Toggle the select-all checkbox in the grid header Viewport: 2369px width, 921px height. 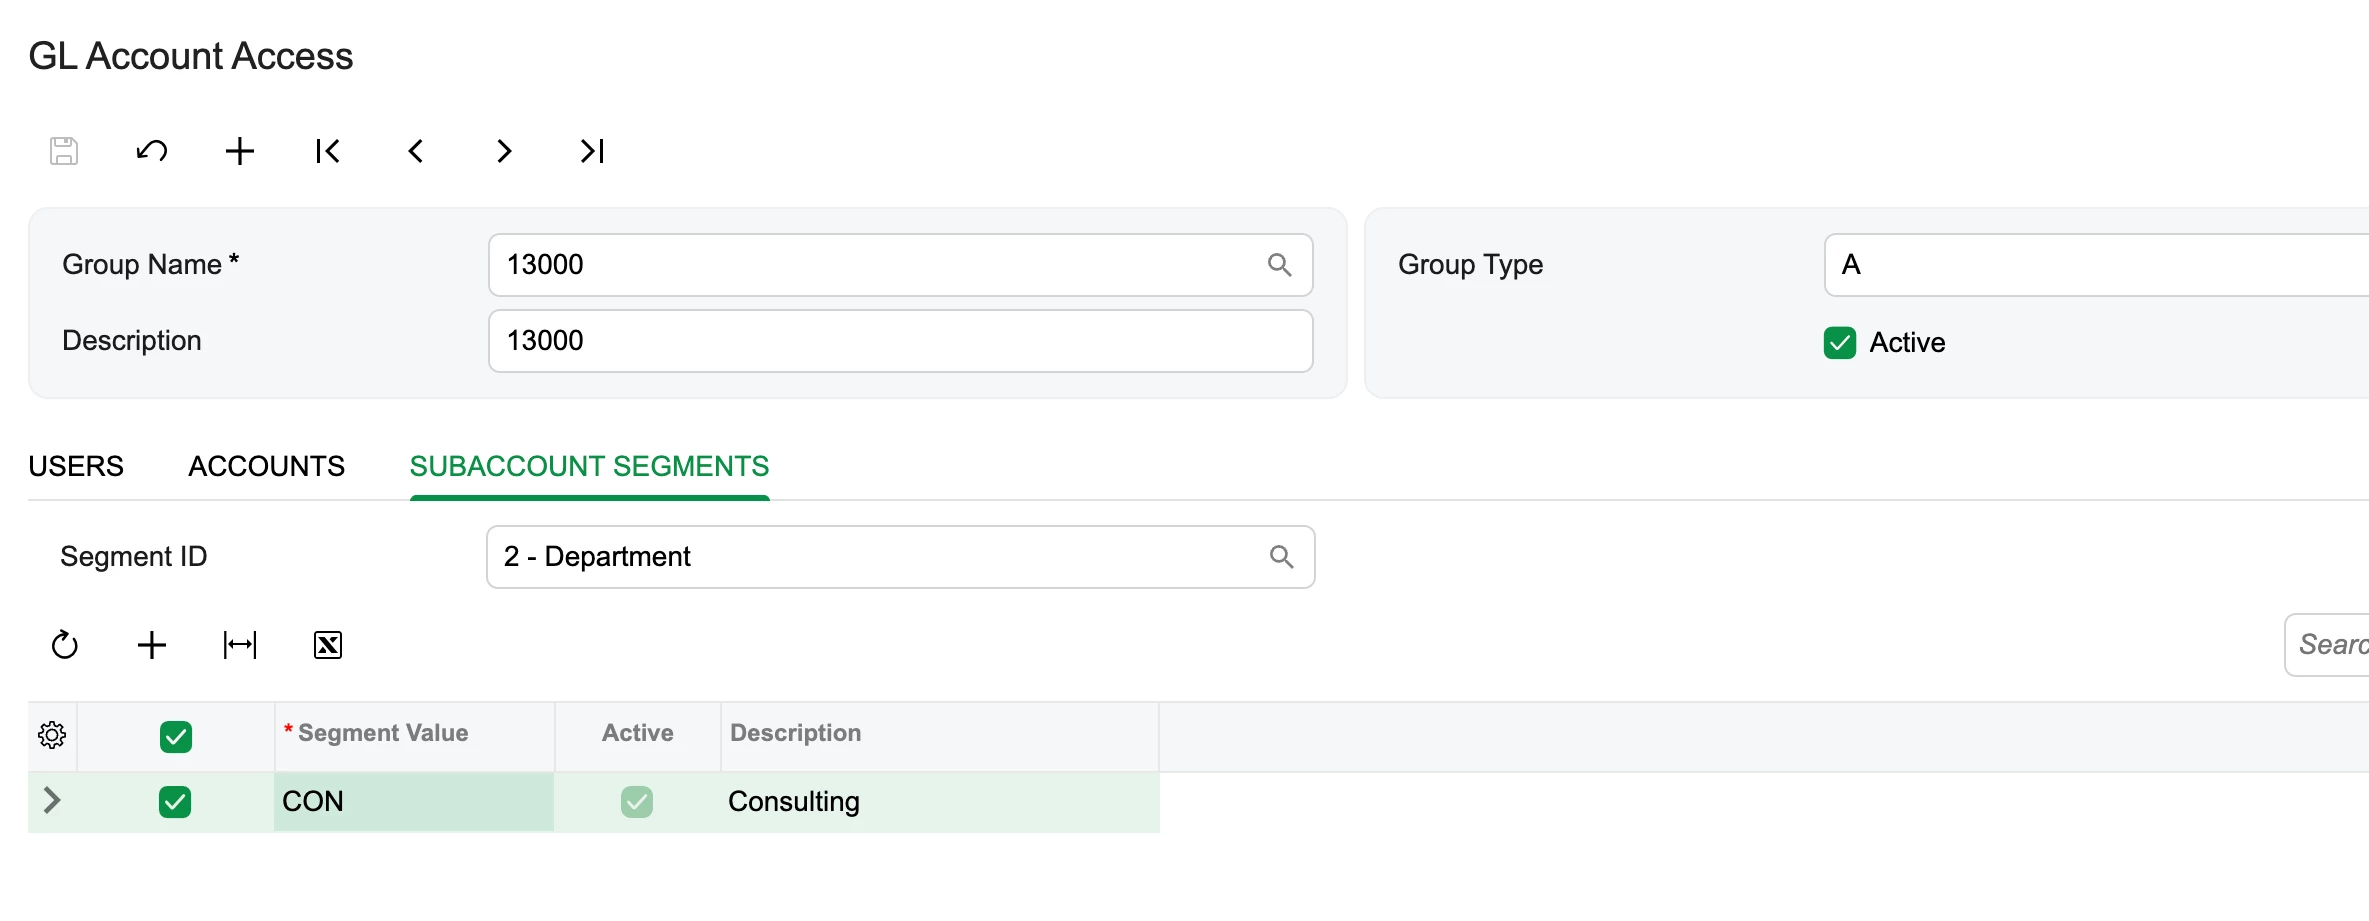(x=176, y=737)
